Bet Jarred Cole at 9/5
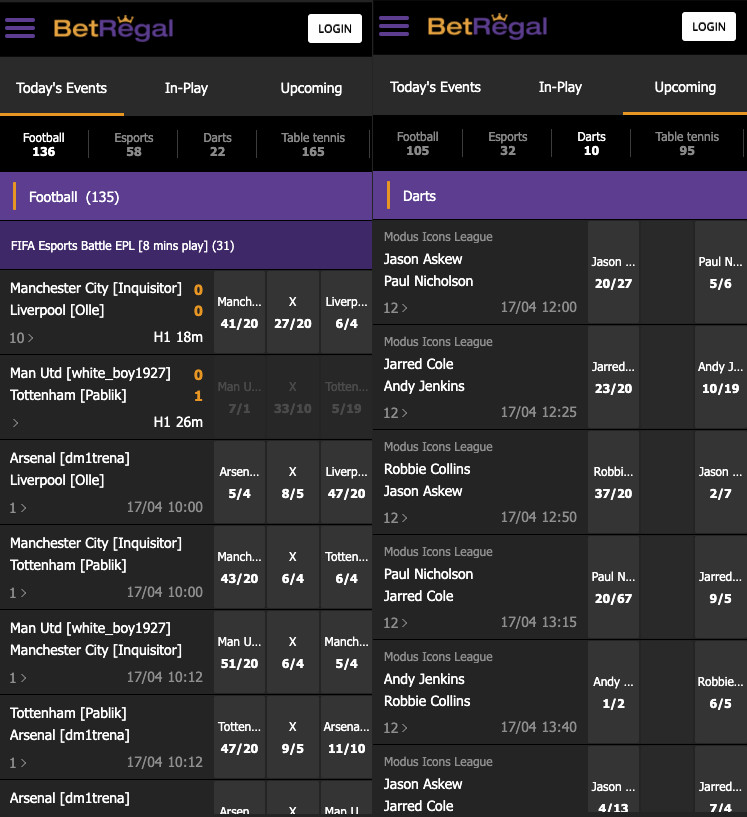Screen dimensions: 747x817 tap(720, 587)
